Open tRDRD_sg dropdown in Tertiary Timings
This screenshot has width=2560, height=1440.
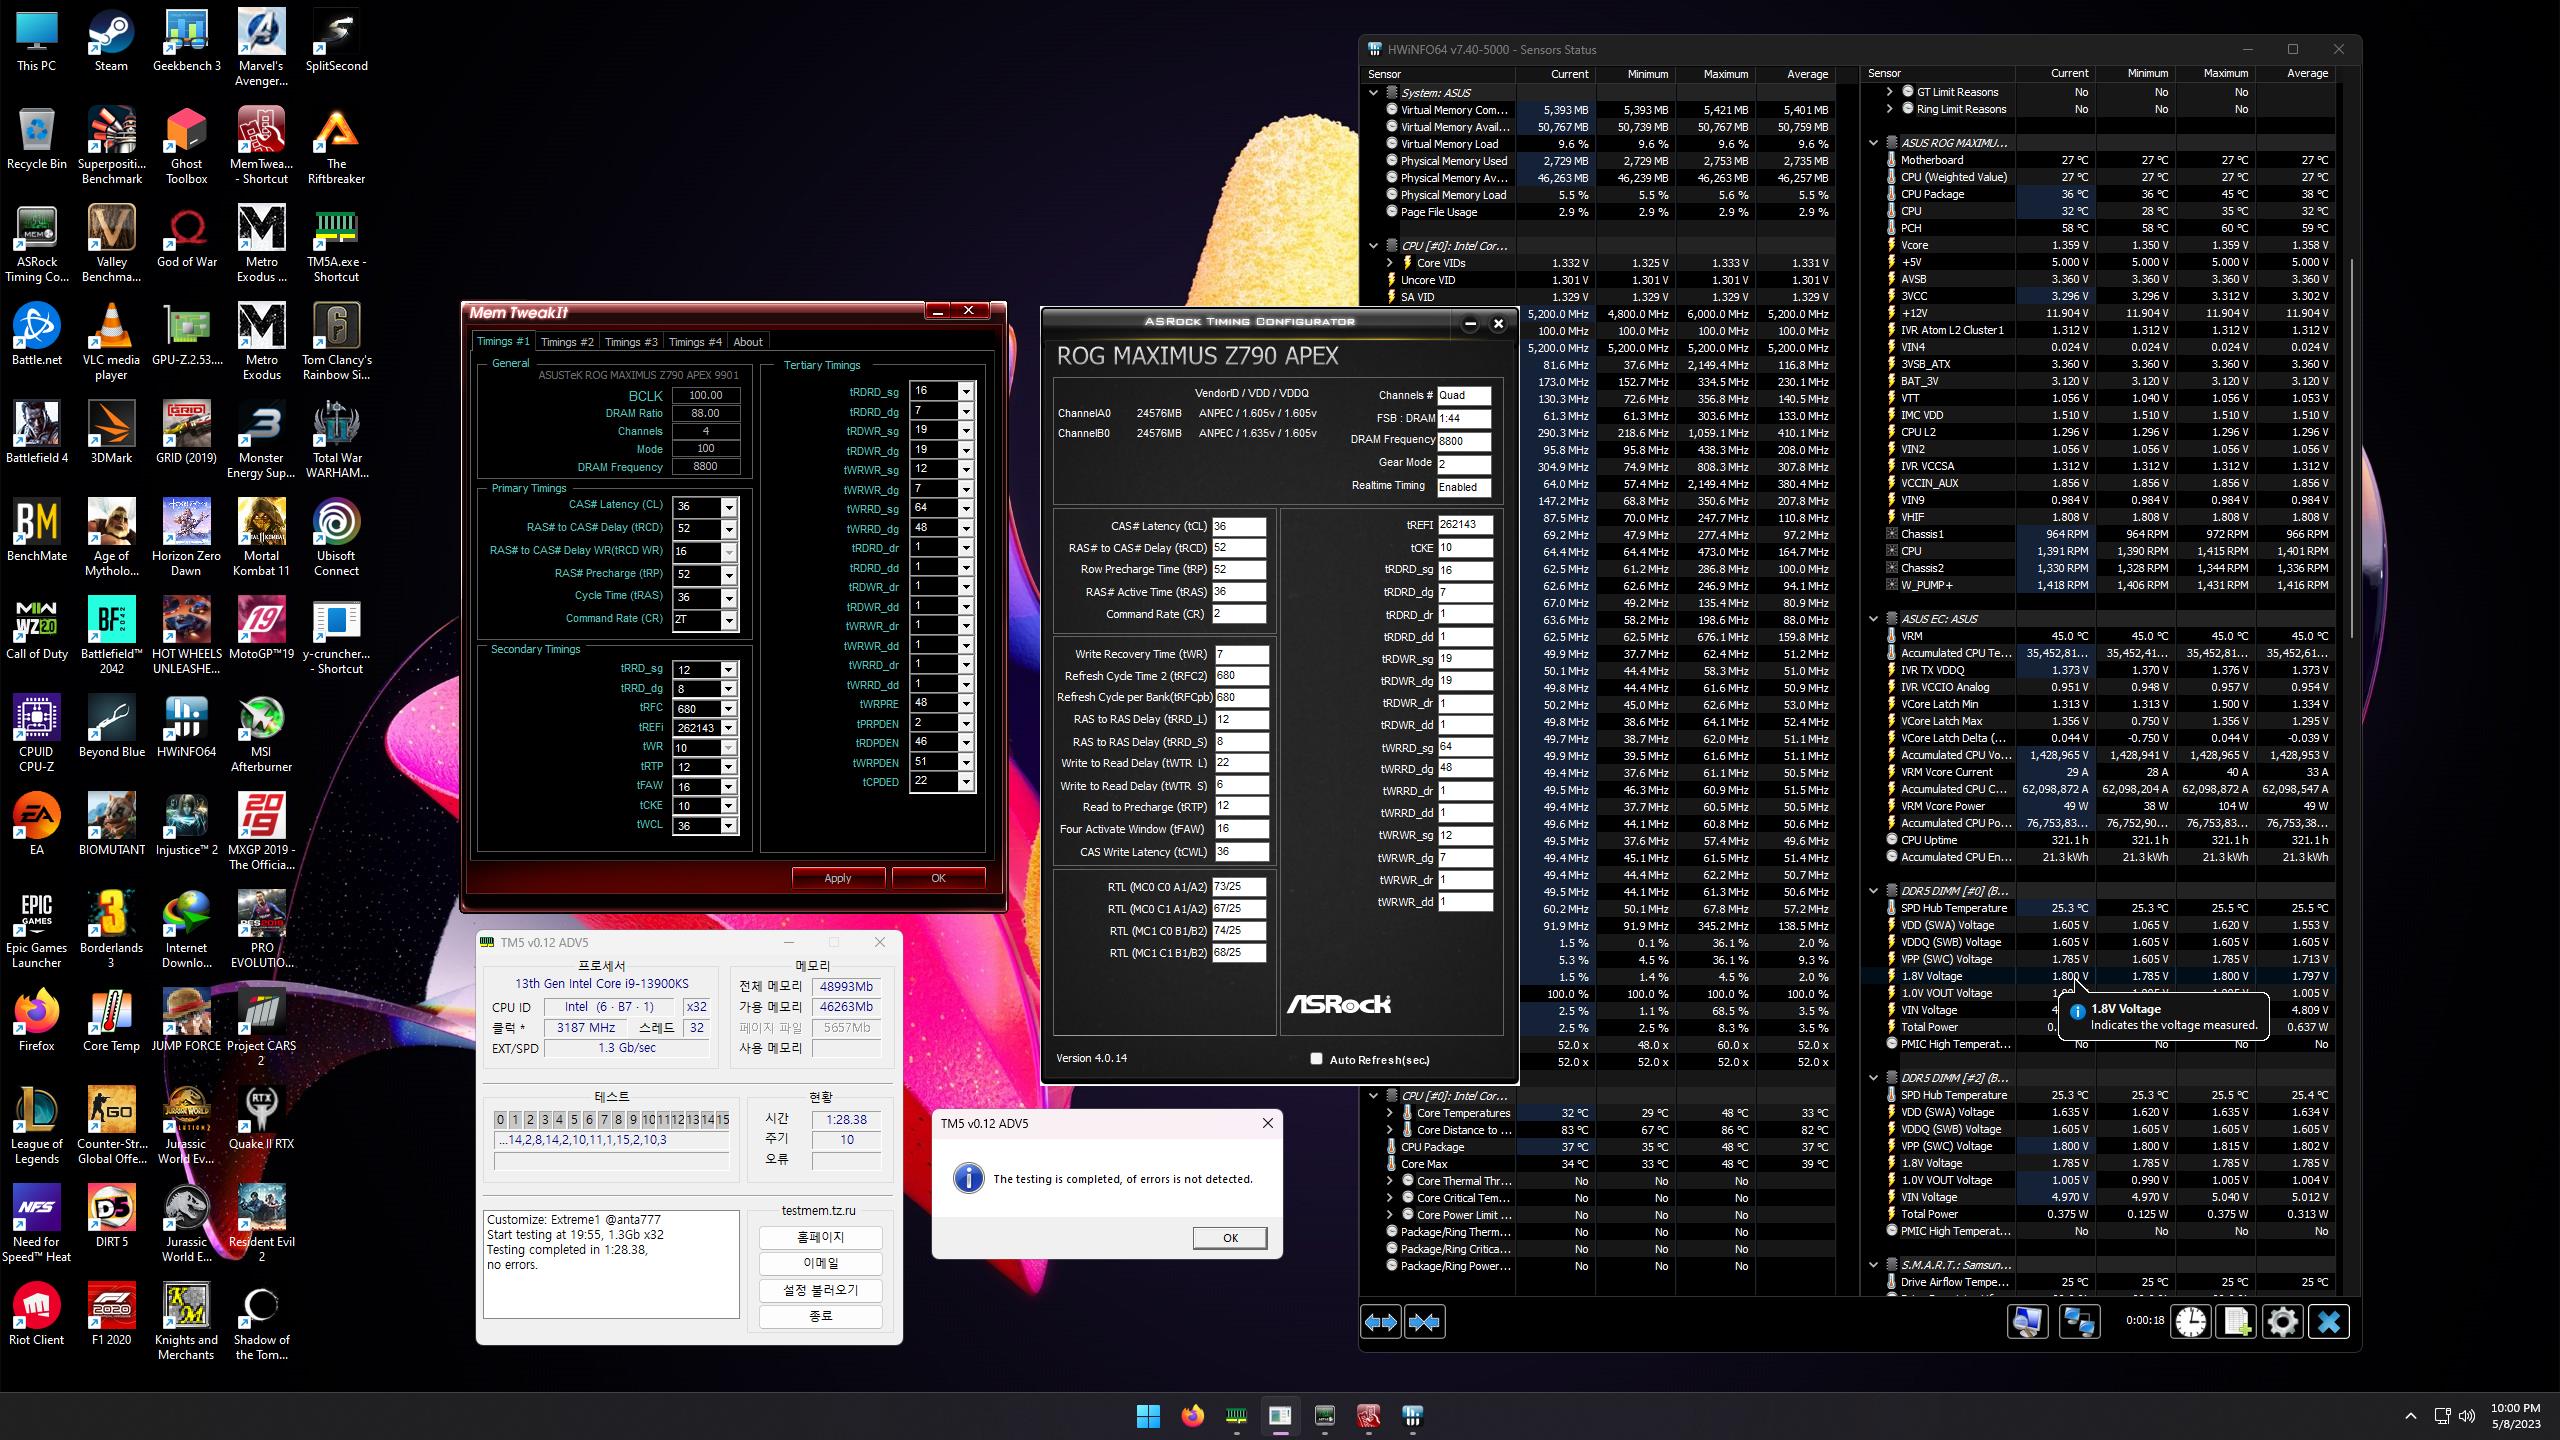tap(966, 391)
